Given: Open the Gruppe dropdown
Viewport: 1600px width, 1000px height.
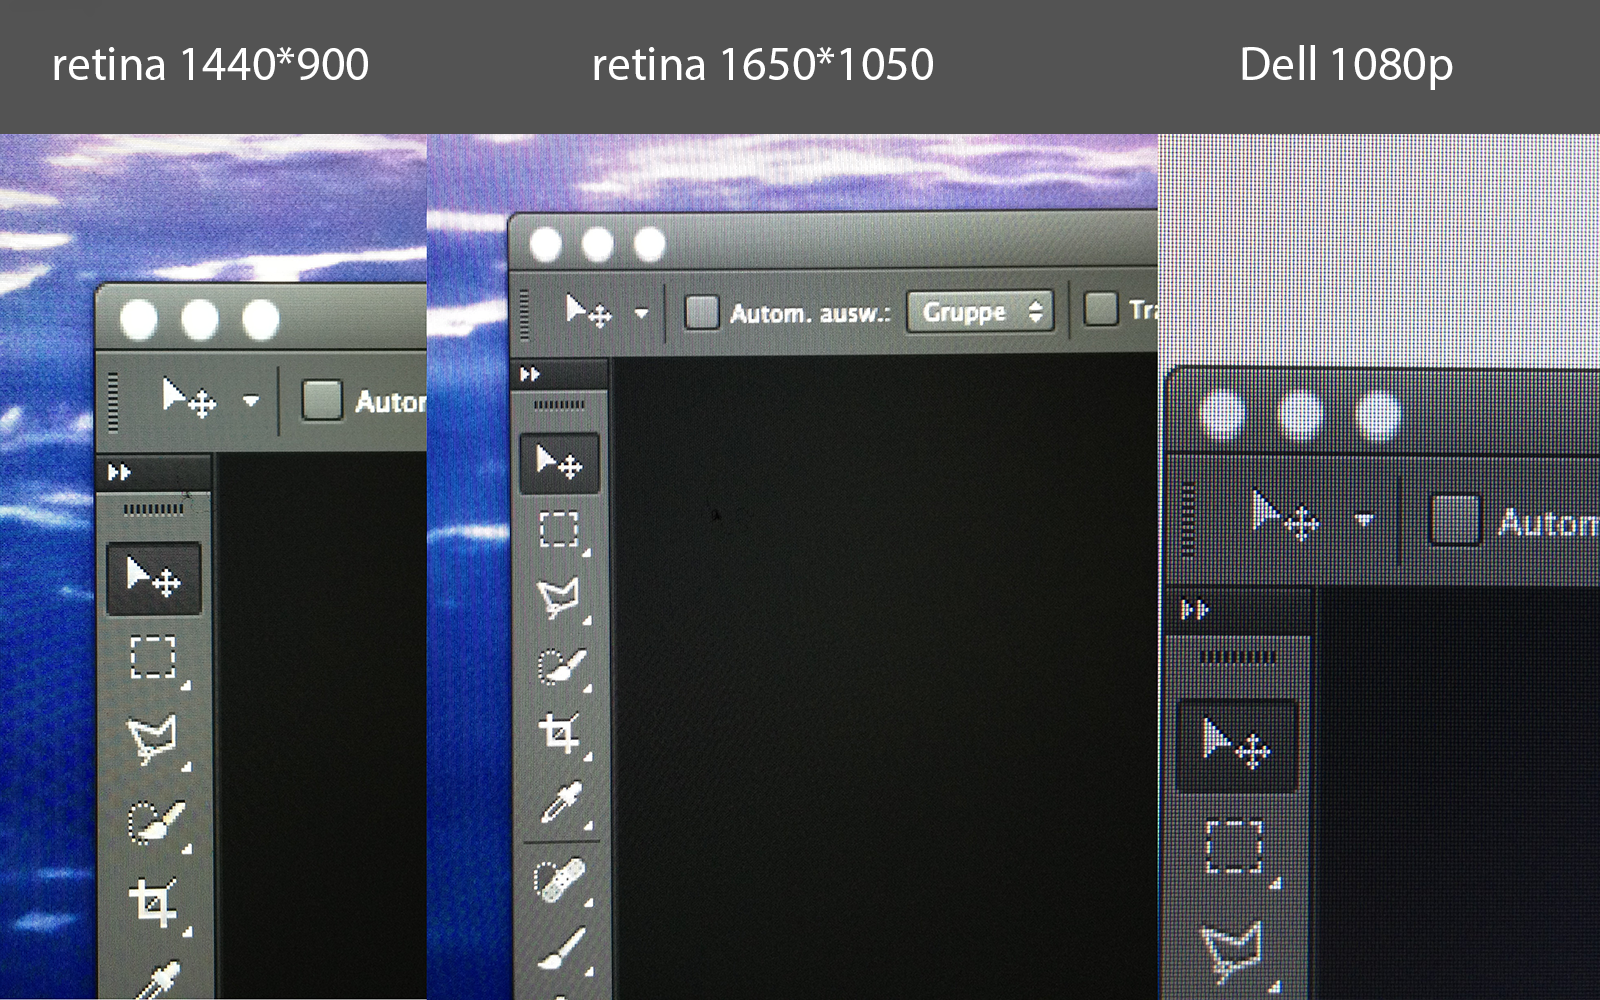Looking at the screenshot, I should pyautogui.click(x=980, y=312).
